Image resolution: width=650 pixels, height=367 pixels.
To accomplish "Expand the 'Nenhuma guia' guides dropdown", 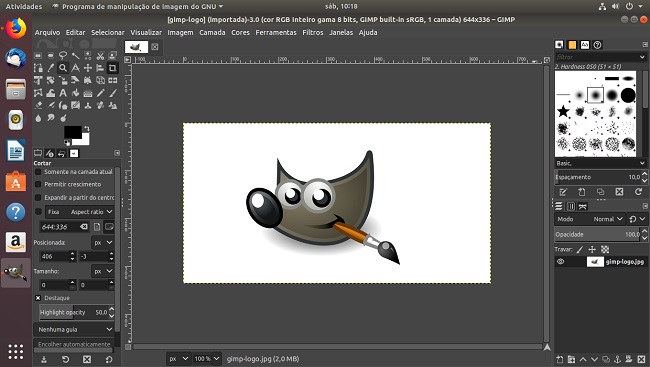I will coord(75,329).
